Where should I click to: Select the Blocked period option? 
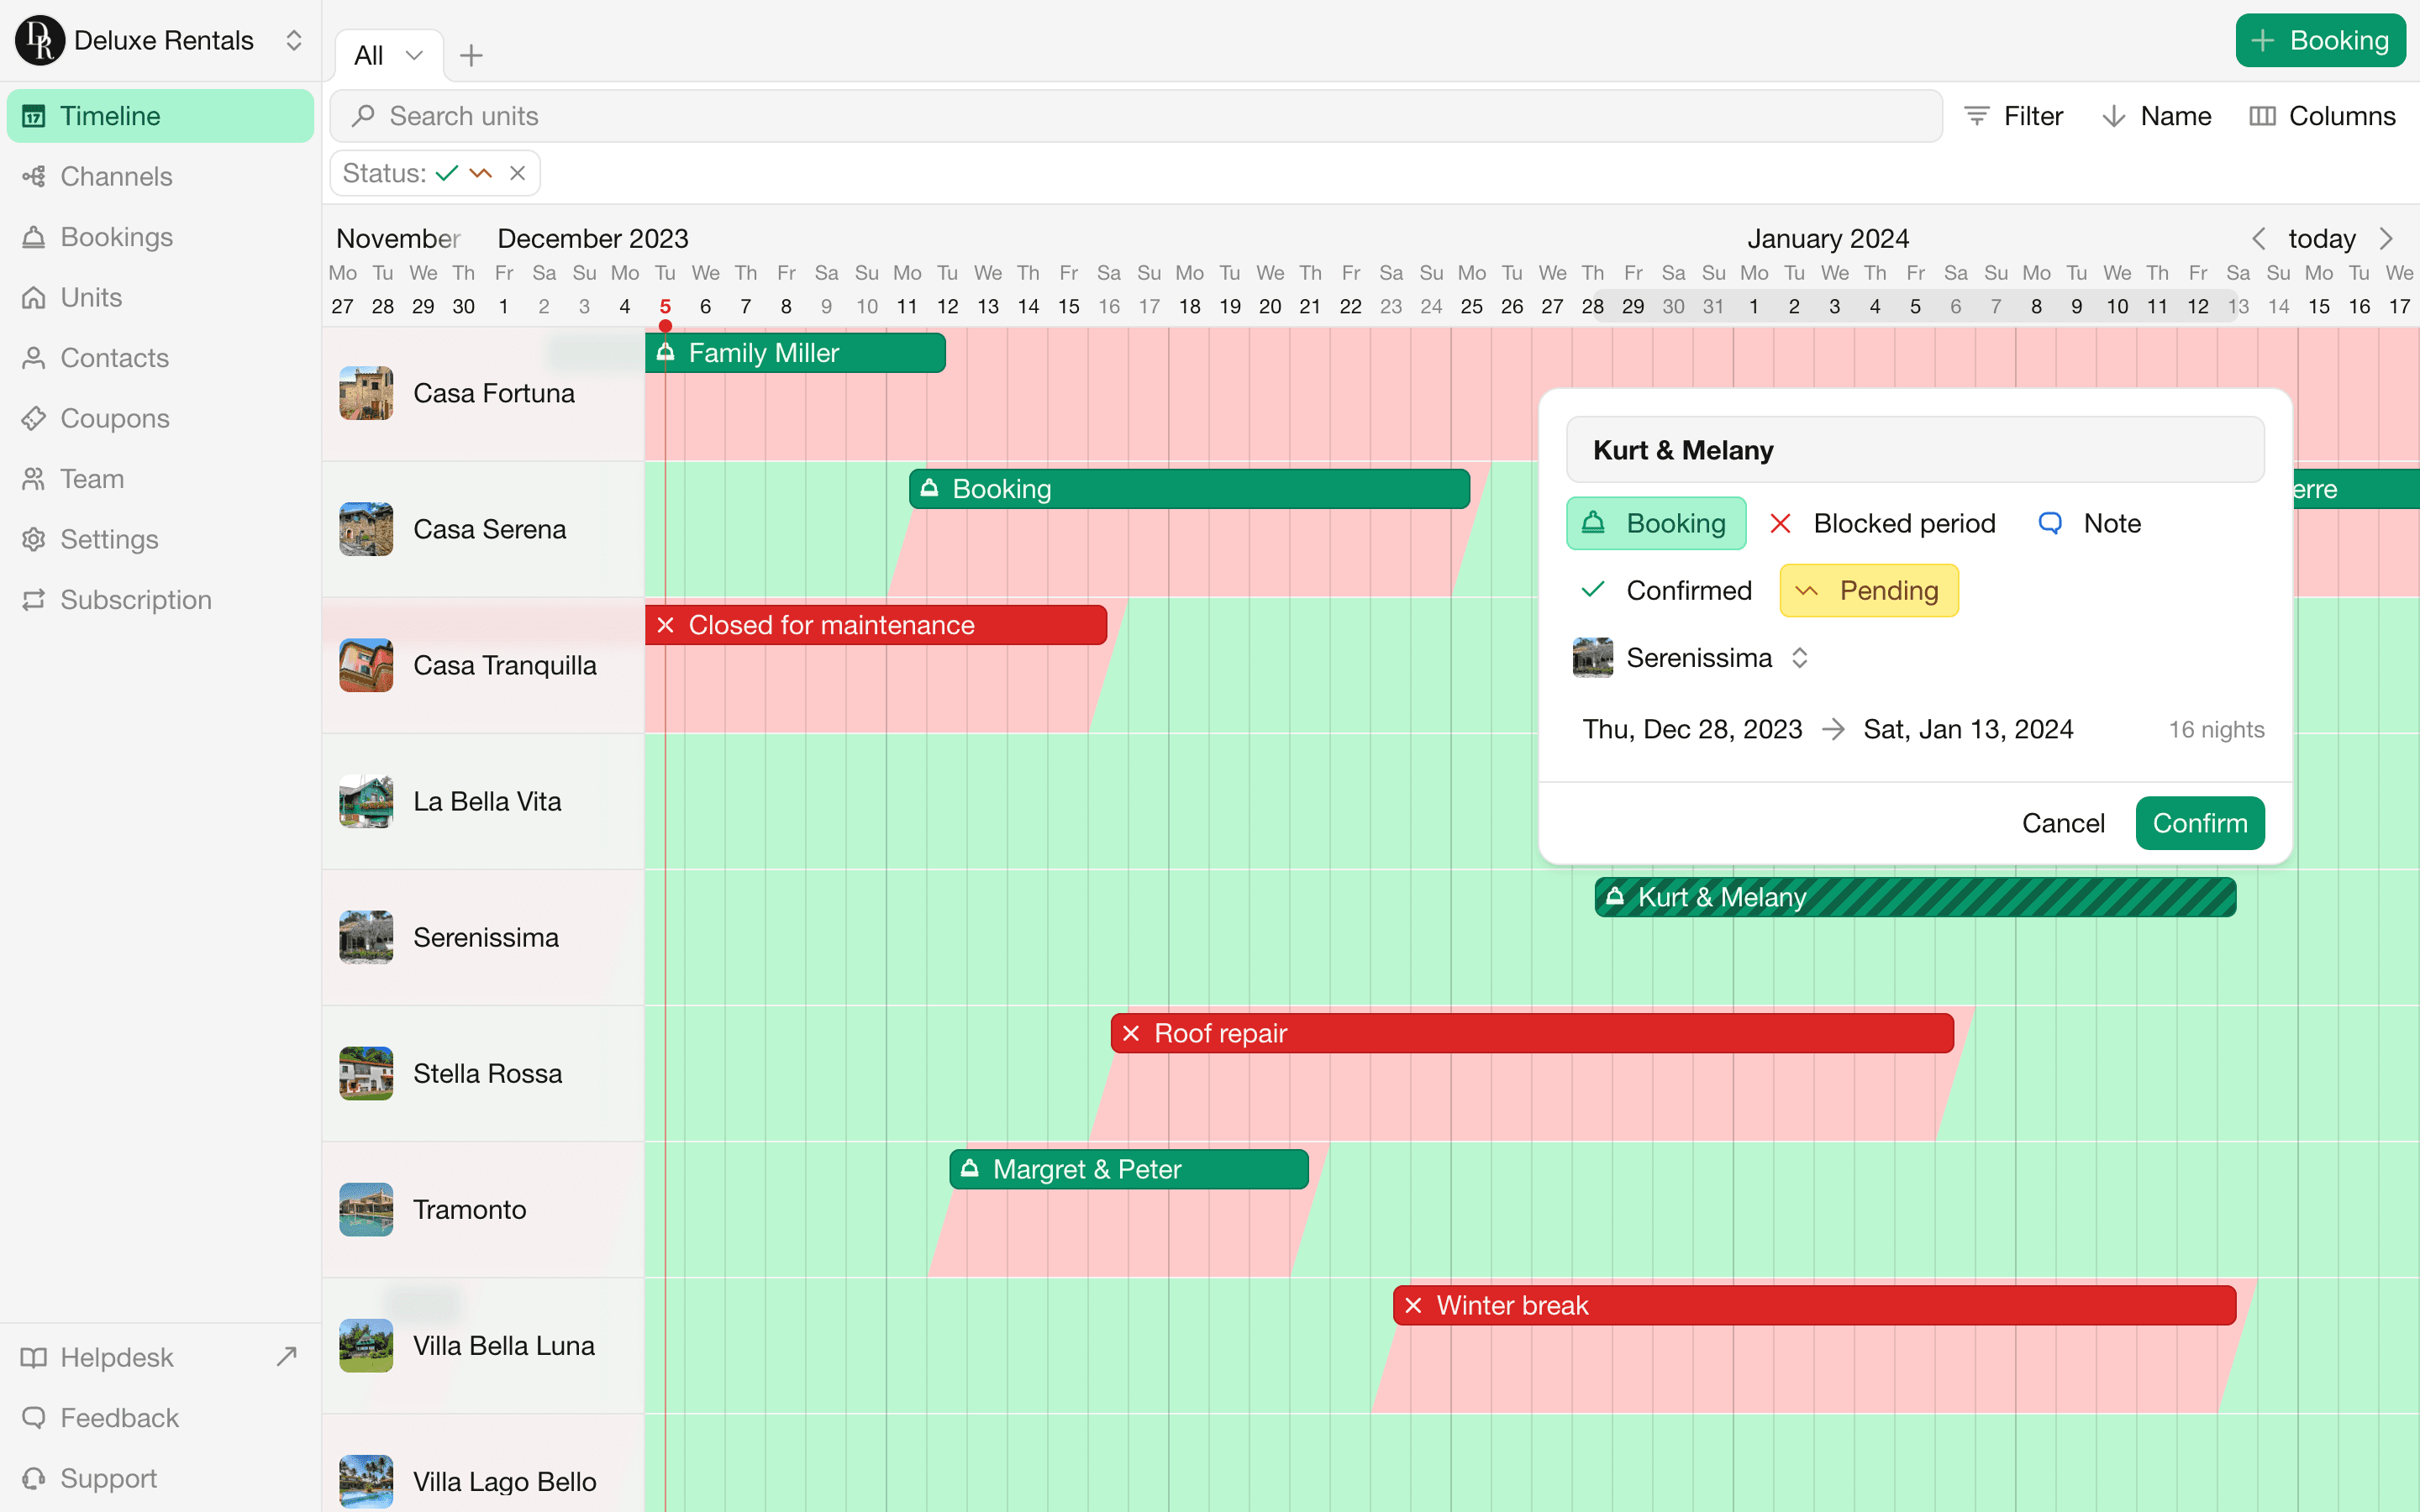[1904, 523]
